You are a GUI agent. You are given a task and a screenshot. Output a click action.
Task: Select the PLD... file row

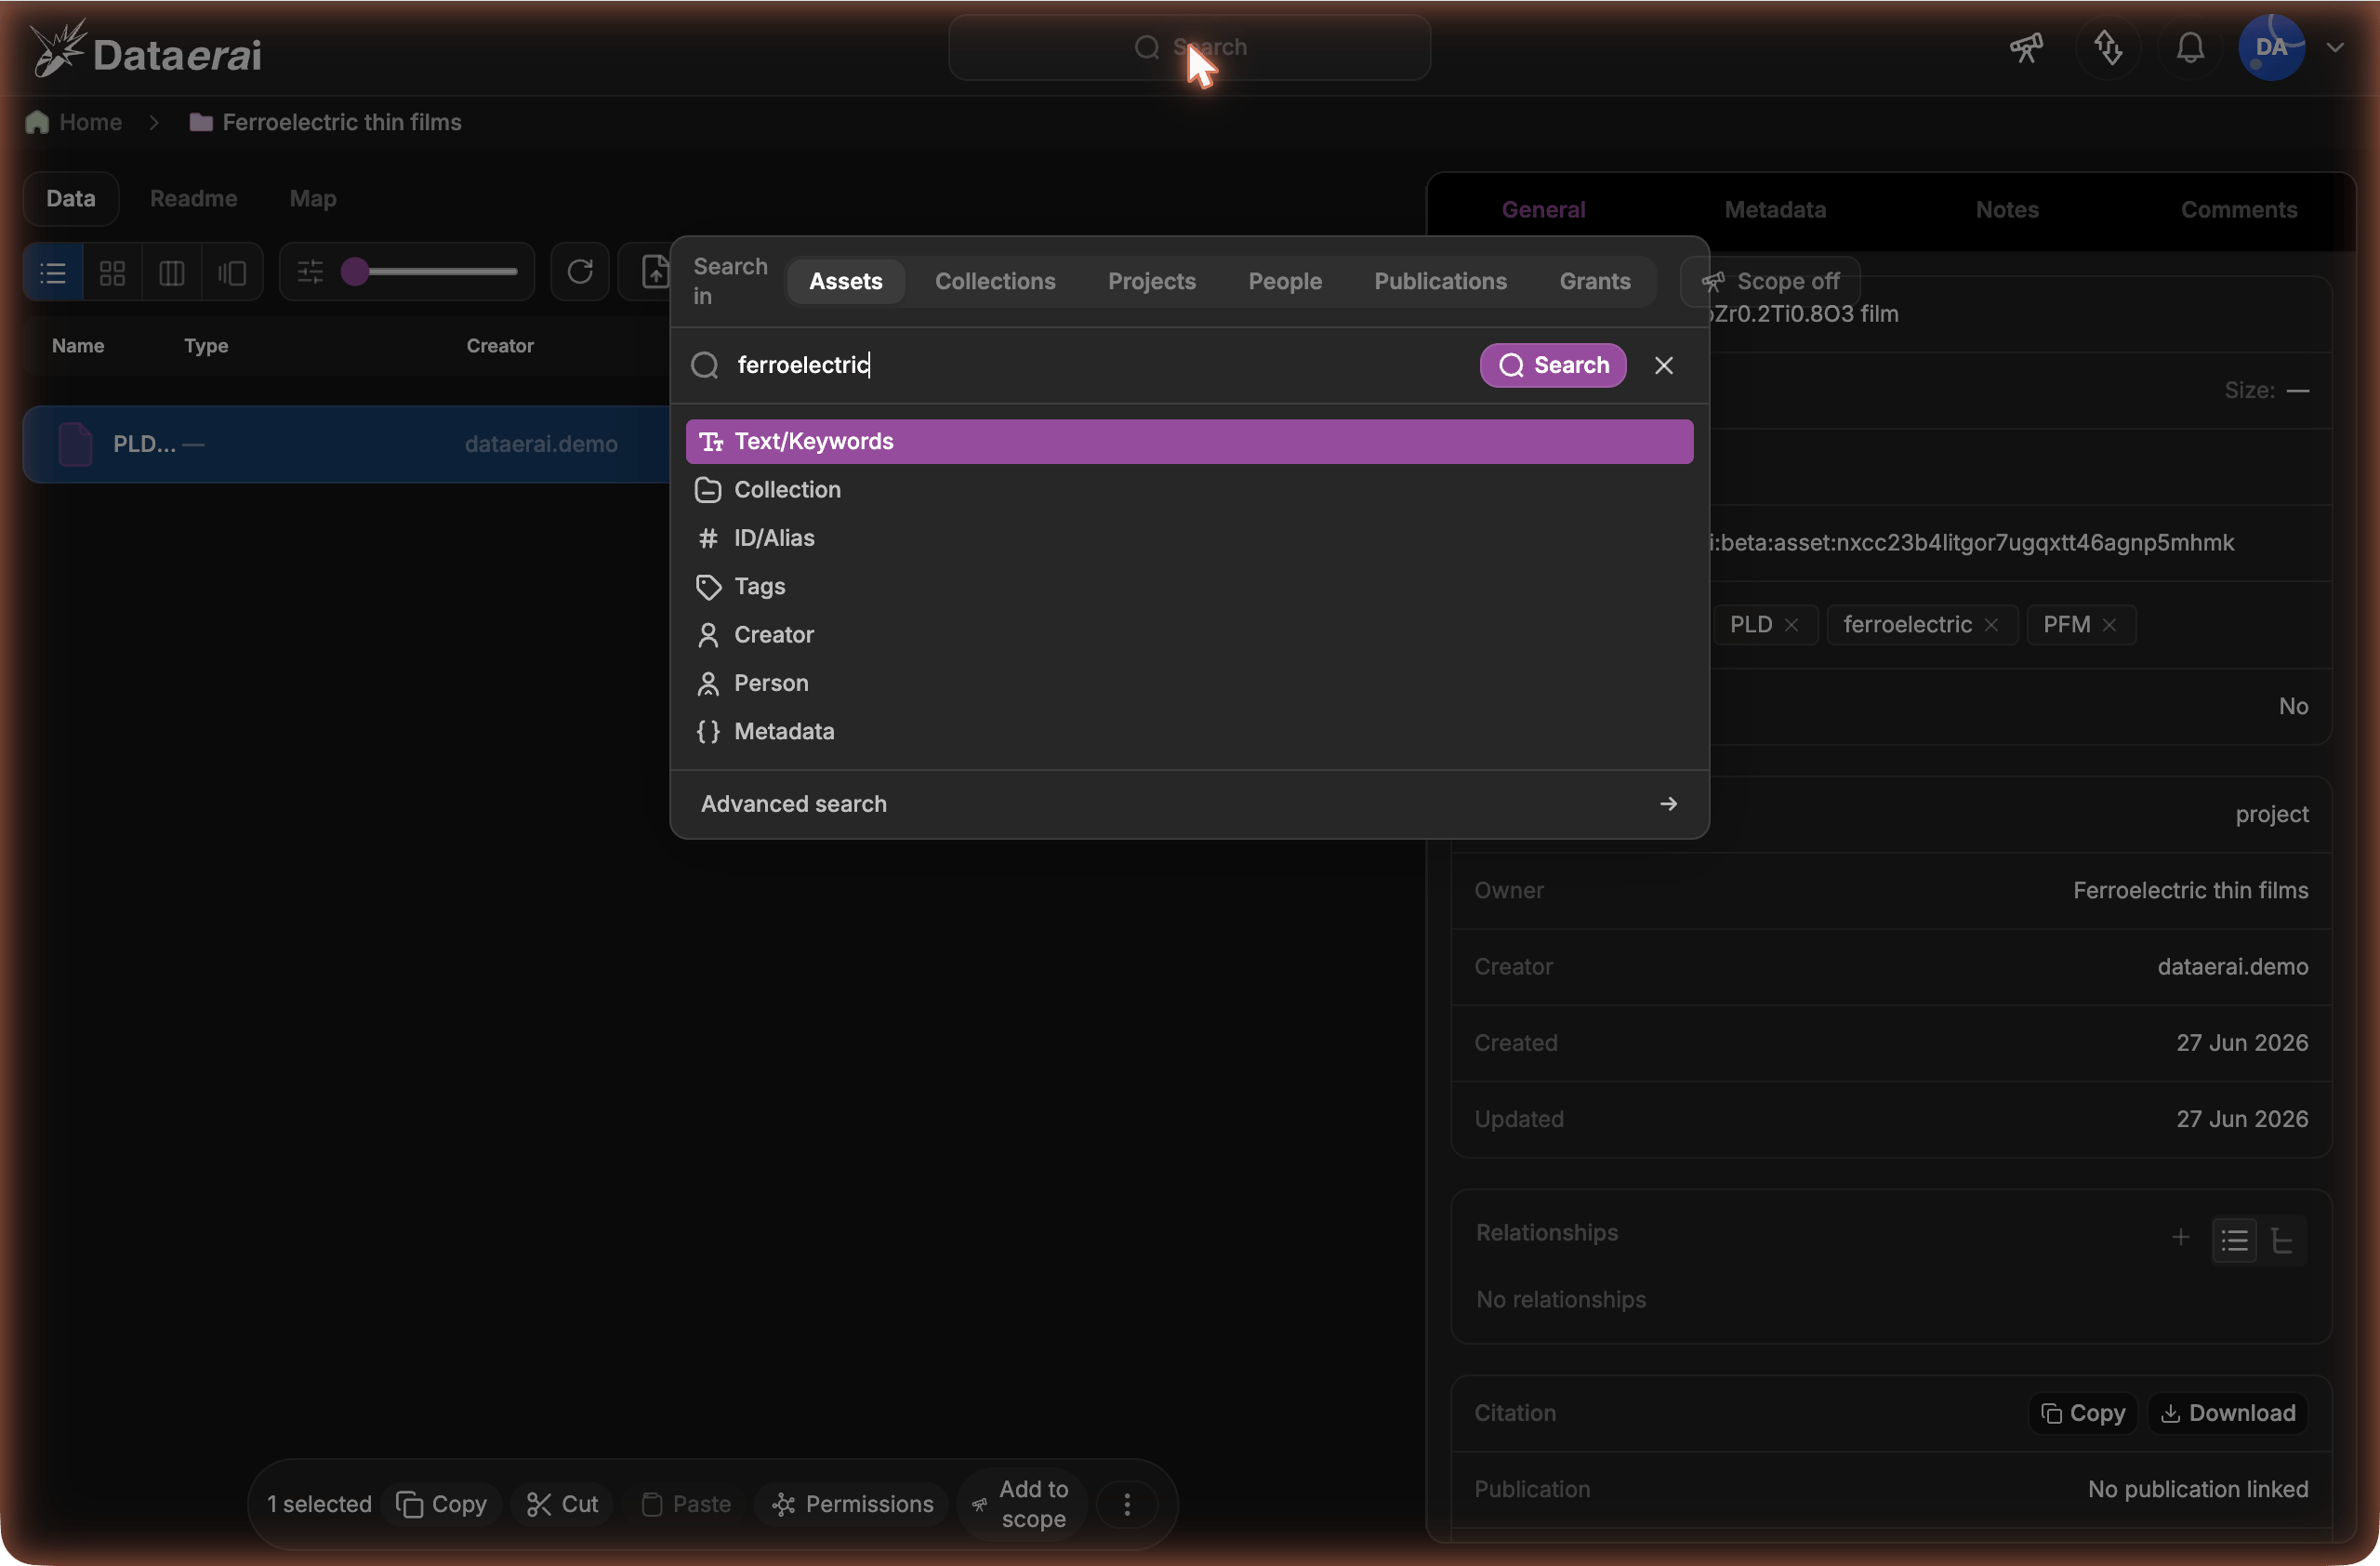pos(346,444)
